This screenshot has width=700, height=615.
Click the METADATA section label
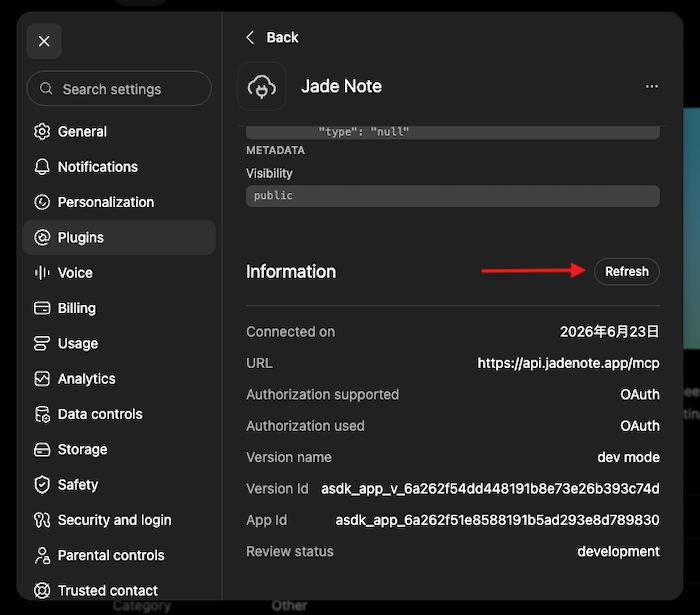coord(275,150)
